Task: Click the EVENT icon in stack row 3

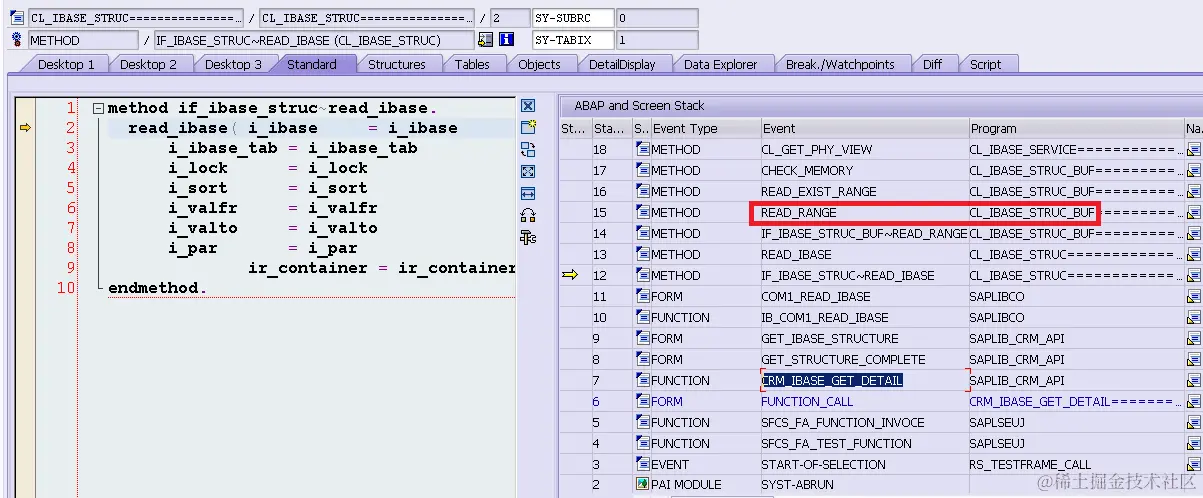Action: [643, 465]
